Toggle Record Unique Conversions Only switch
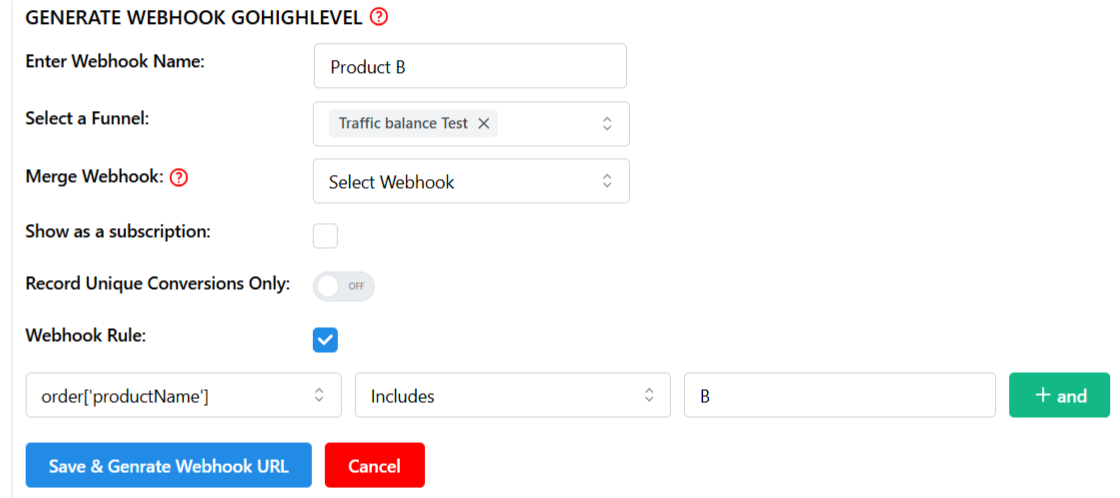 point(344,286)
